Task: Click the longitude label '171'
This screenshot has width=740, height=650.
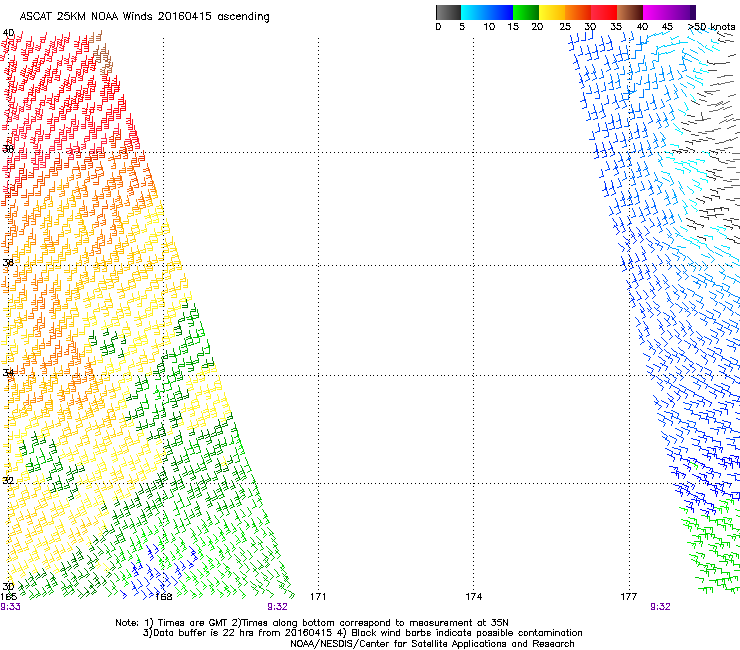Action: pyautogui.click(x=318, y=597)
